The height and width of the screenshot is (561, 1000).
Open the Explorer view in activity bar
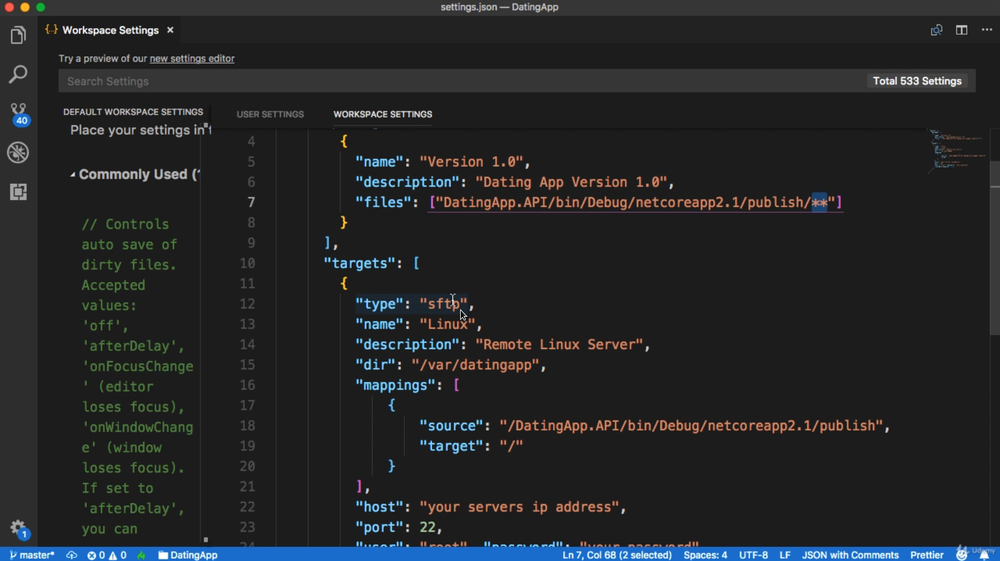point(18,35)
